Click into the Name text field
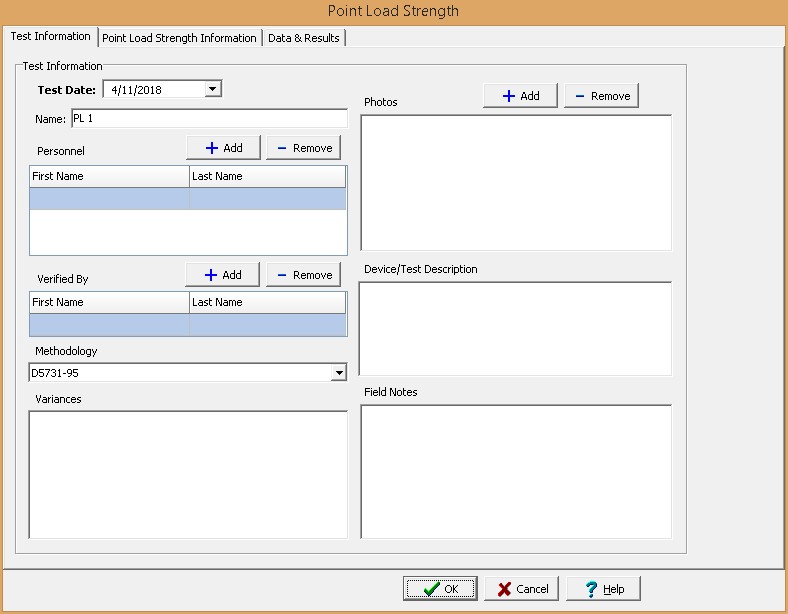The height and width of the screenshot is (614, 788). pos(207,119)
